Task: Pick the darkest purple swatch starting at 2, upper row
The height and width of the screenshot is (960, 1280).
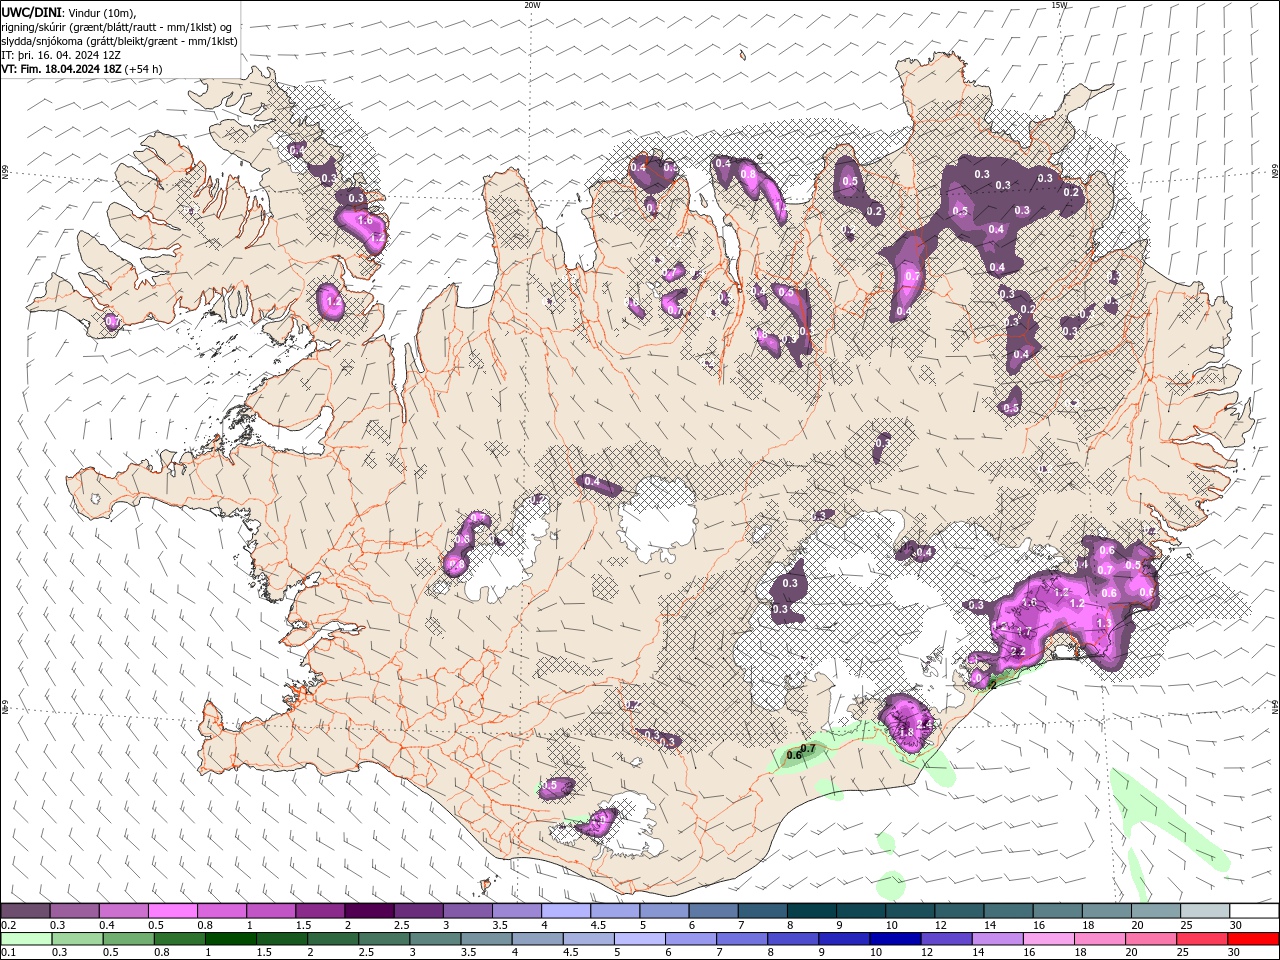Action: pos(368,911)
